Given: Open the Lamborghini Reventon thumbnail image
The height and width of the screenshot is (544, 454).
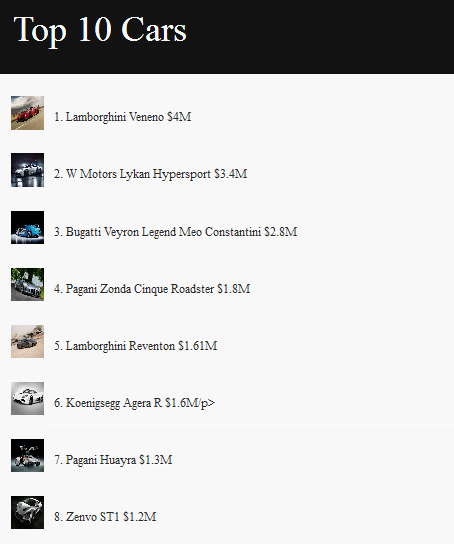Looking at the screenshot, I should click(x=27, y=341).
